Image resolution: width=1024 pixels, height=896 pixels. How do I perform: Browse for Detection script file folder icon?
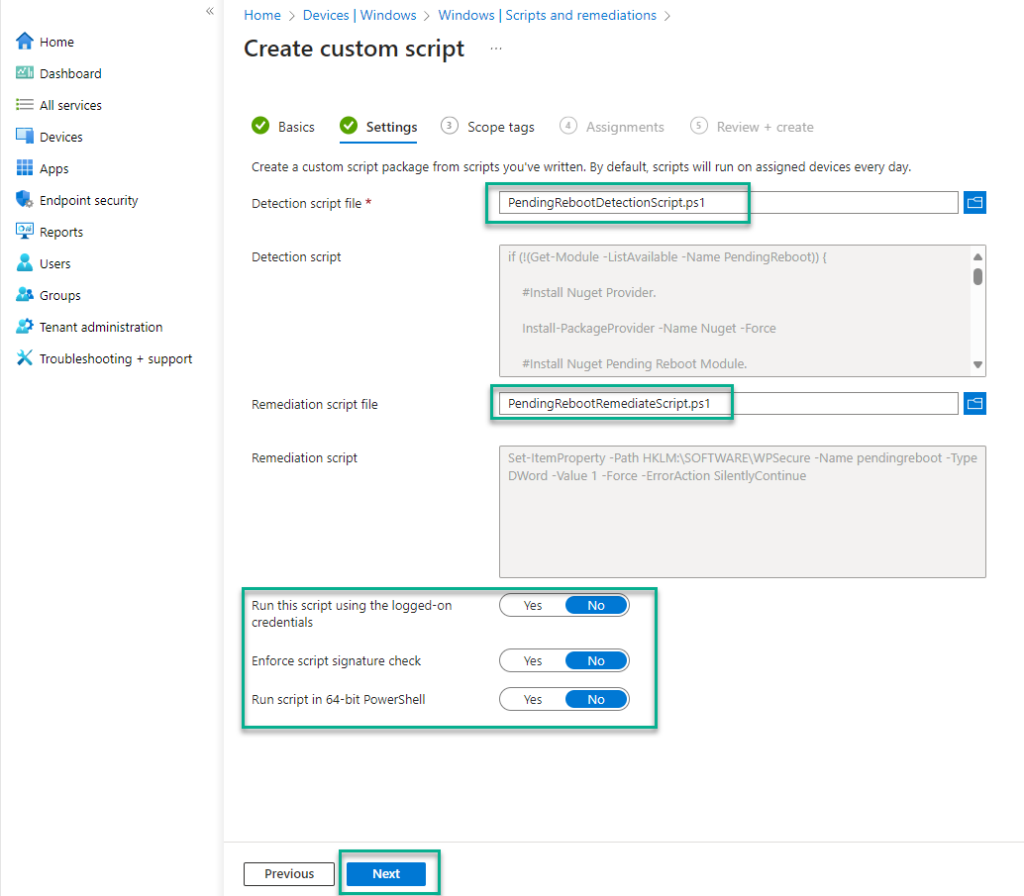(x=975, y=202)
